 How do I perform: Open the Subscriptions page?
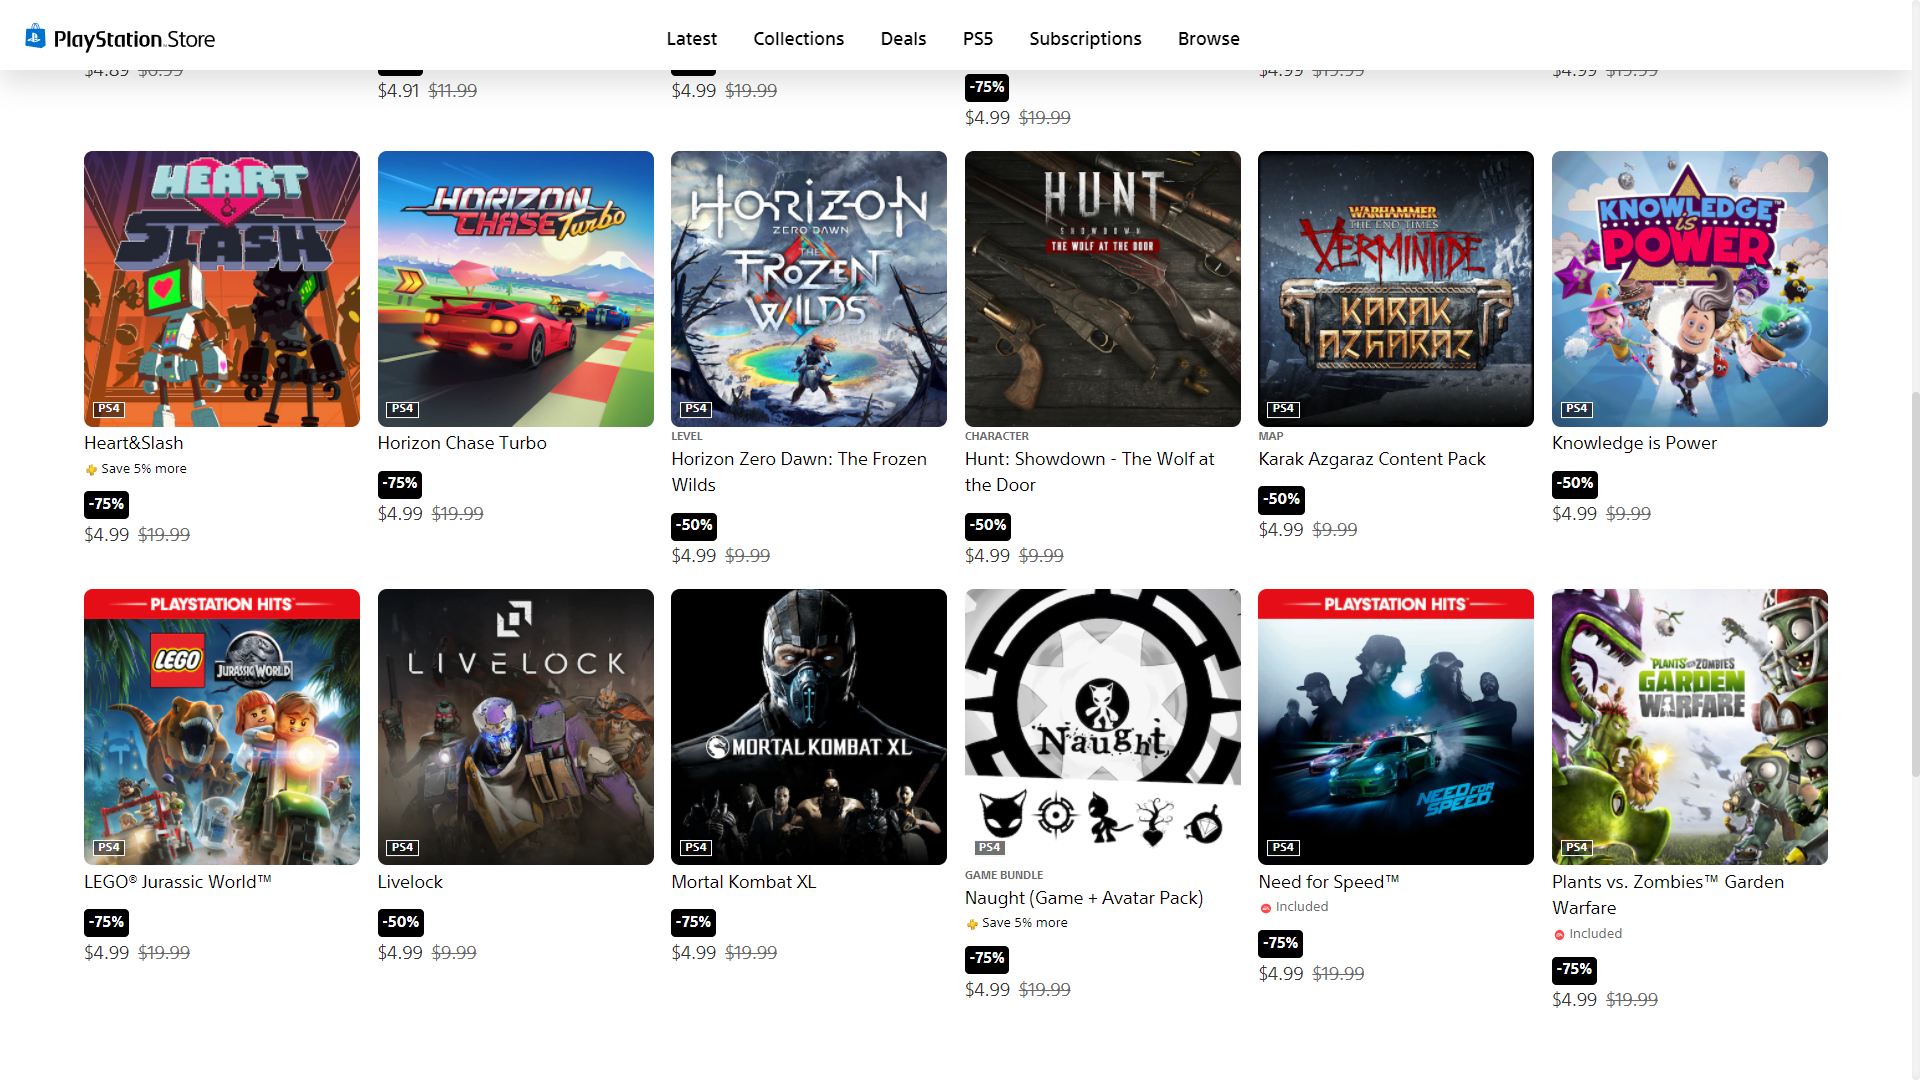click(x=1085, y=39)
